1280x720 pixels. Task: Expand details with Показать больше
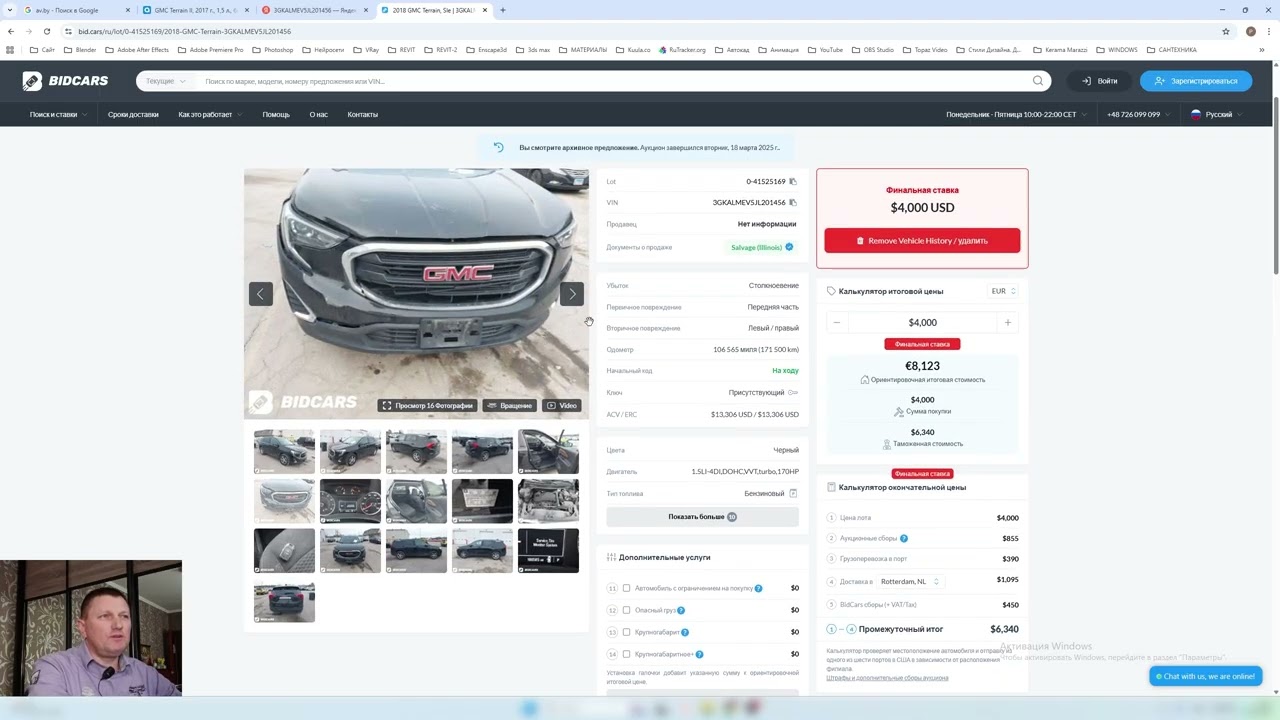[x=702, y=517]
